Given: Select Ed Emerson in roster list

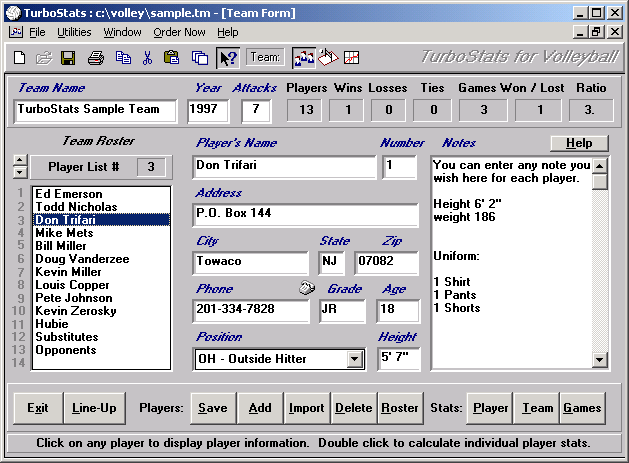Looking at the screenshot, I should tap(101, 194).
